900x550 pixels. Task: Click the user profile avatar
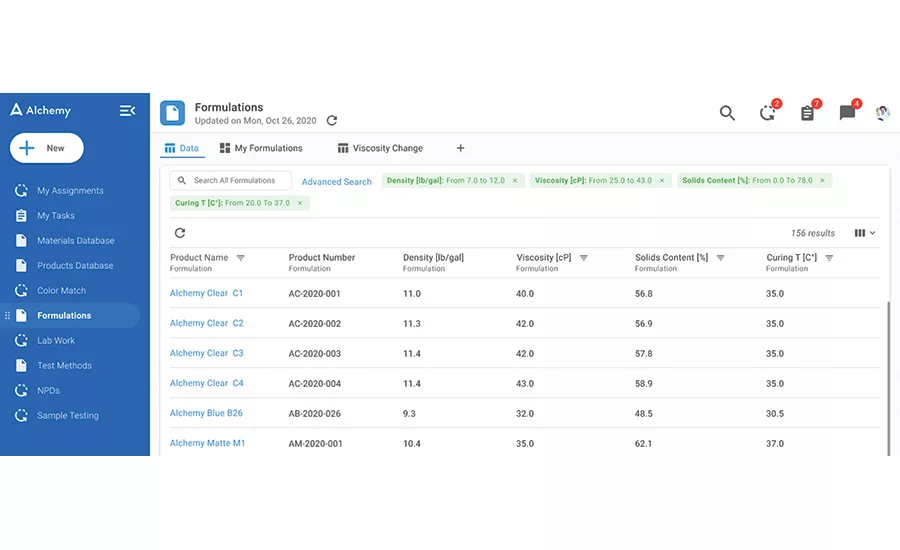[x=882, y=113]
